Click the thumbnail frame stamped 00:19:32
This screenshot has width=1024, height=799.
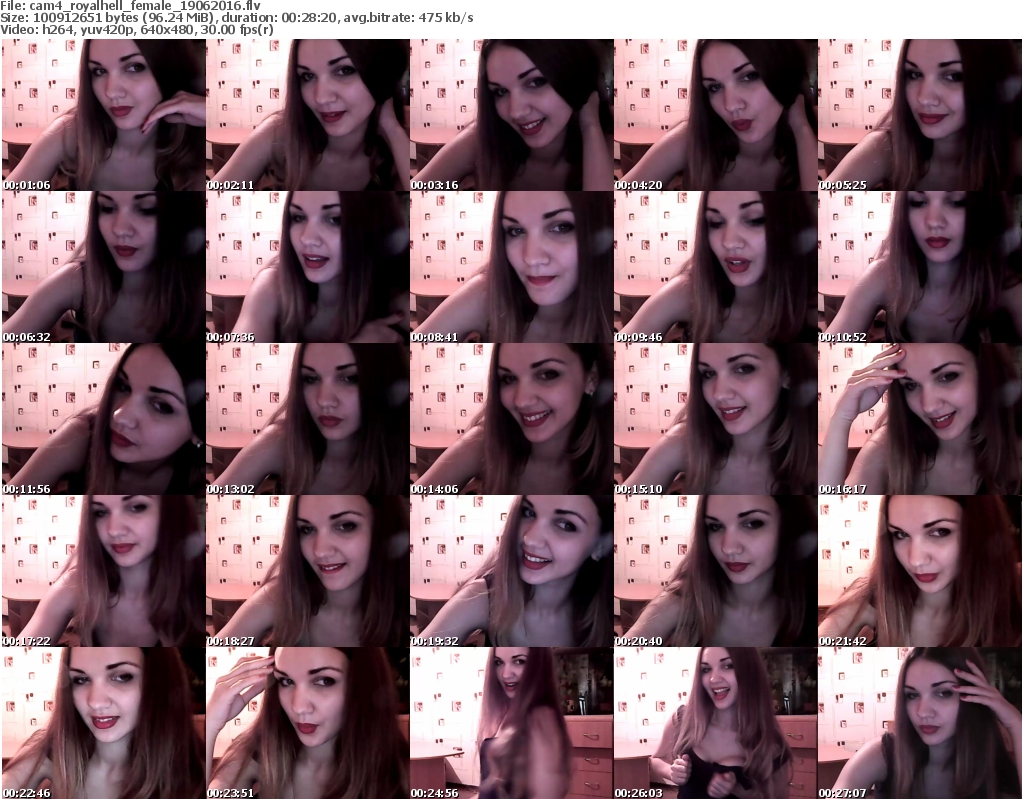point(511,571)
